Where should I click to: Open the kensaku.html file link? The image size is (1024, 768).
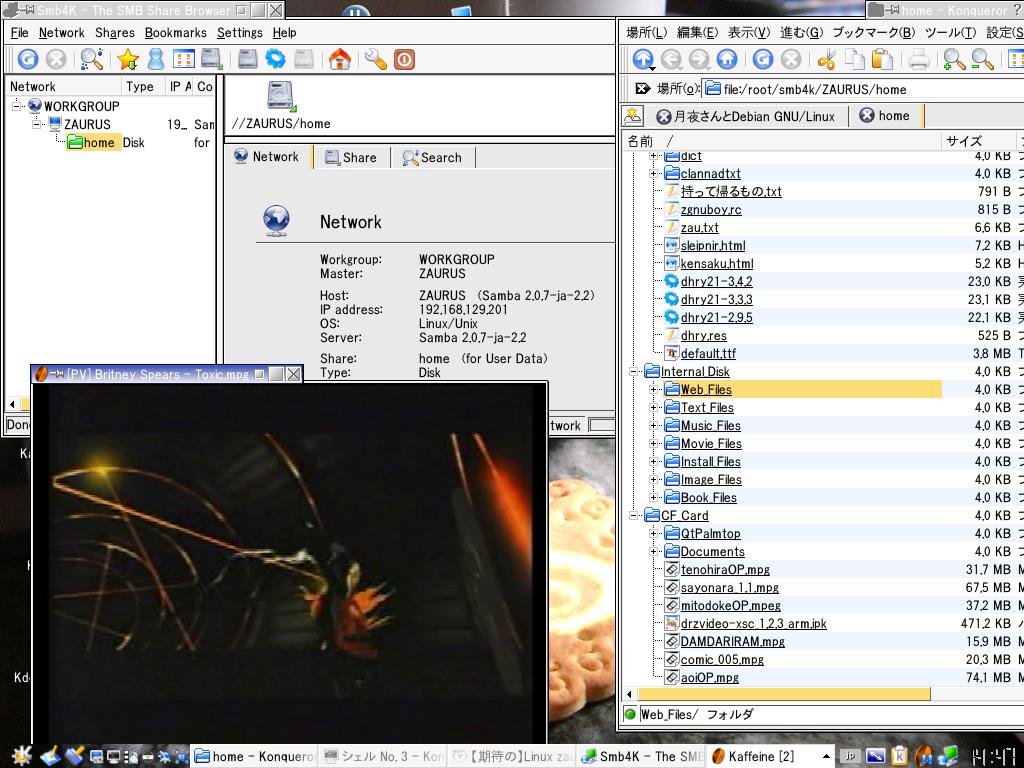pos(717,263)
